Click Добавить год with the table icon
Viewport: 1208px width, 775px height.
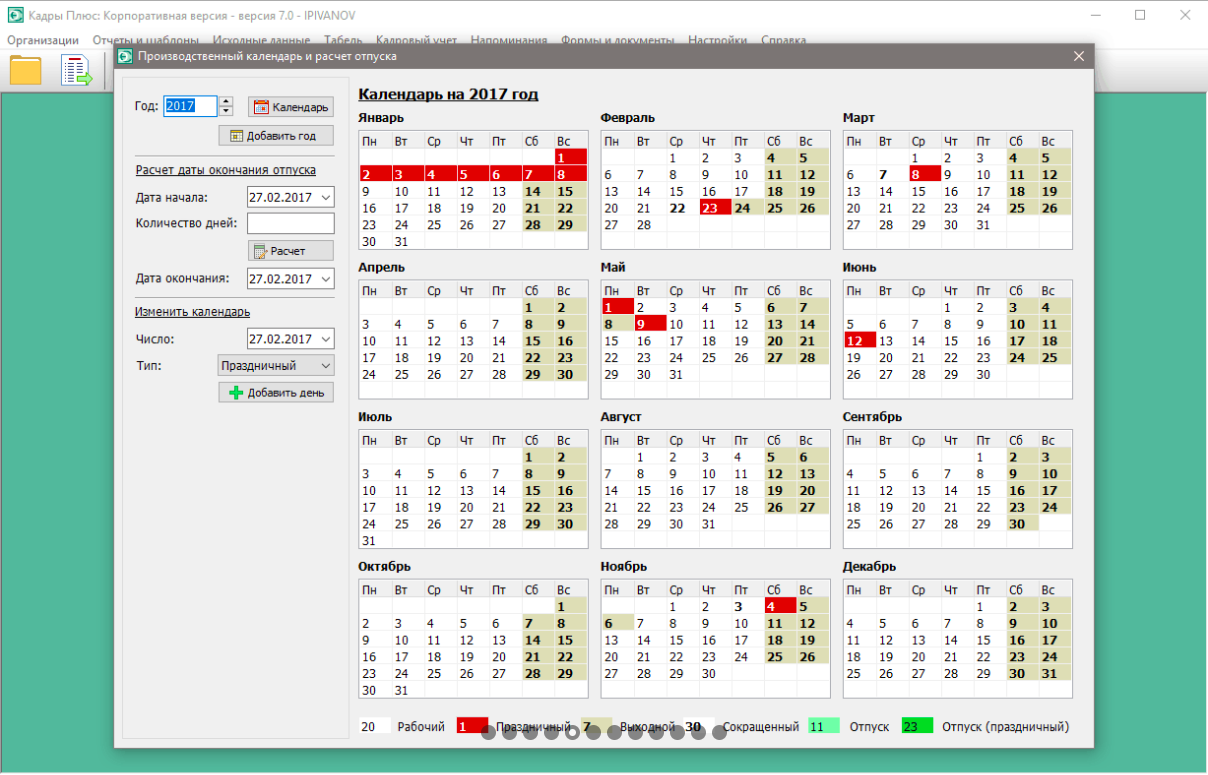(x=275, y=136)
